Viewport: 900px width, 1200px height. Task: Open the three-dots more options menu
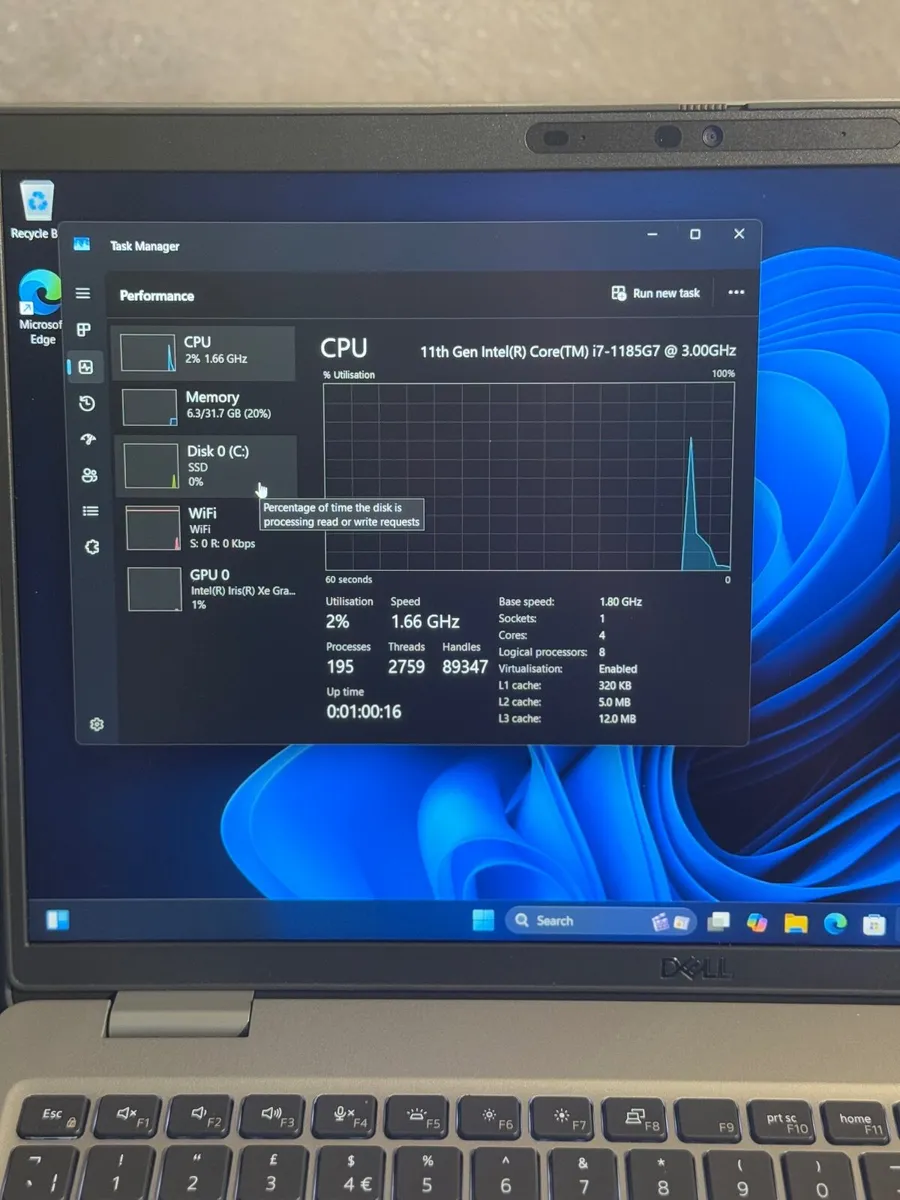(736, 293)
